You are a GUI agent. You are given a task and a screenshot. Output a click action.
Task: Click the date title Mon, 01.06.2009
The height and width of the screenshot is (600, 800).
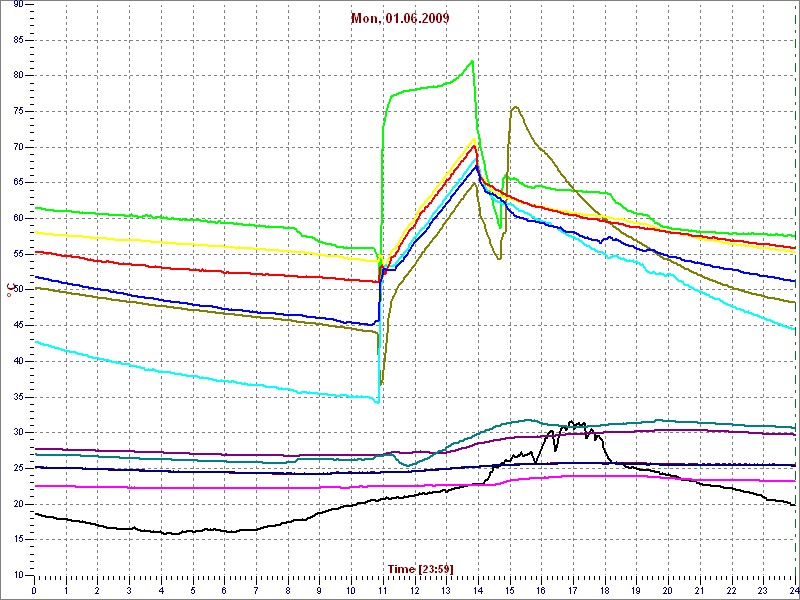click(400, 18)
